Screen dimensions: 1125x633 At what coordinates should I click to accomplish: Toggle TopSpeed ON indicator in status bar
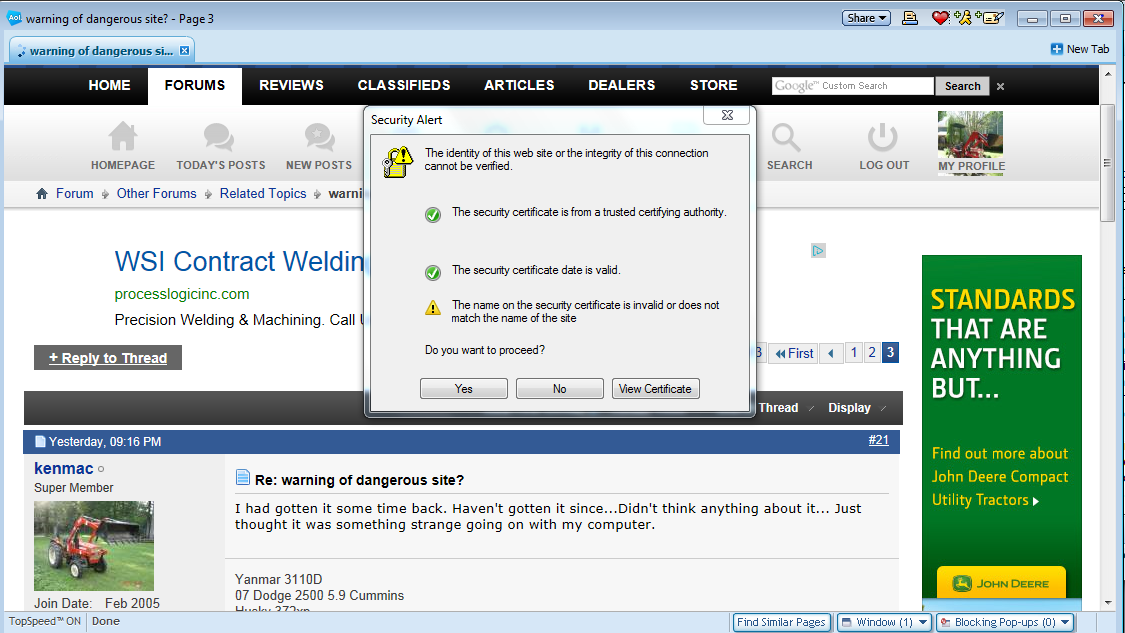click(44, 621)
